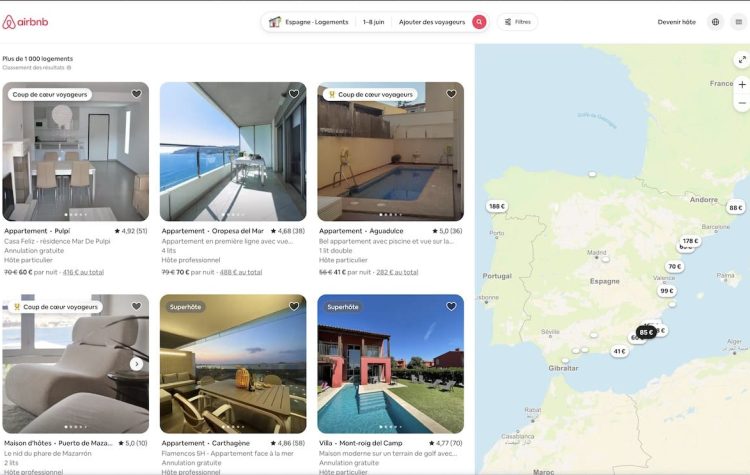Change dates 1–8 juin
This screenshot has height=475, width=750.
pos(373,22)
